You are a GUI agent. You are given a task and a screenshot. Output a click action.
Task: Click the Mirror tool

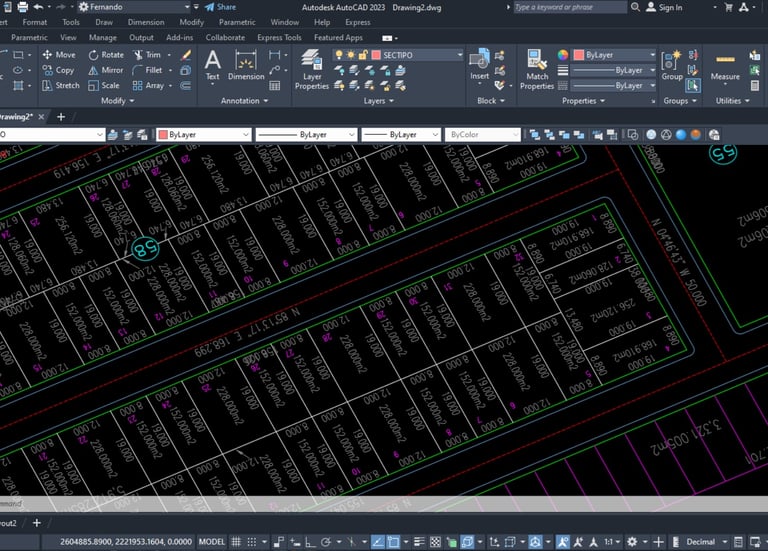105,70
